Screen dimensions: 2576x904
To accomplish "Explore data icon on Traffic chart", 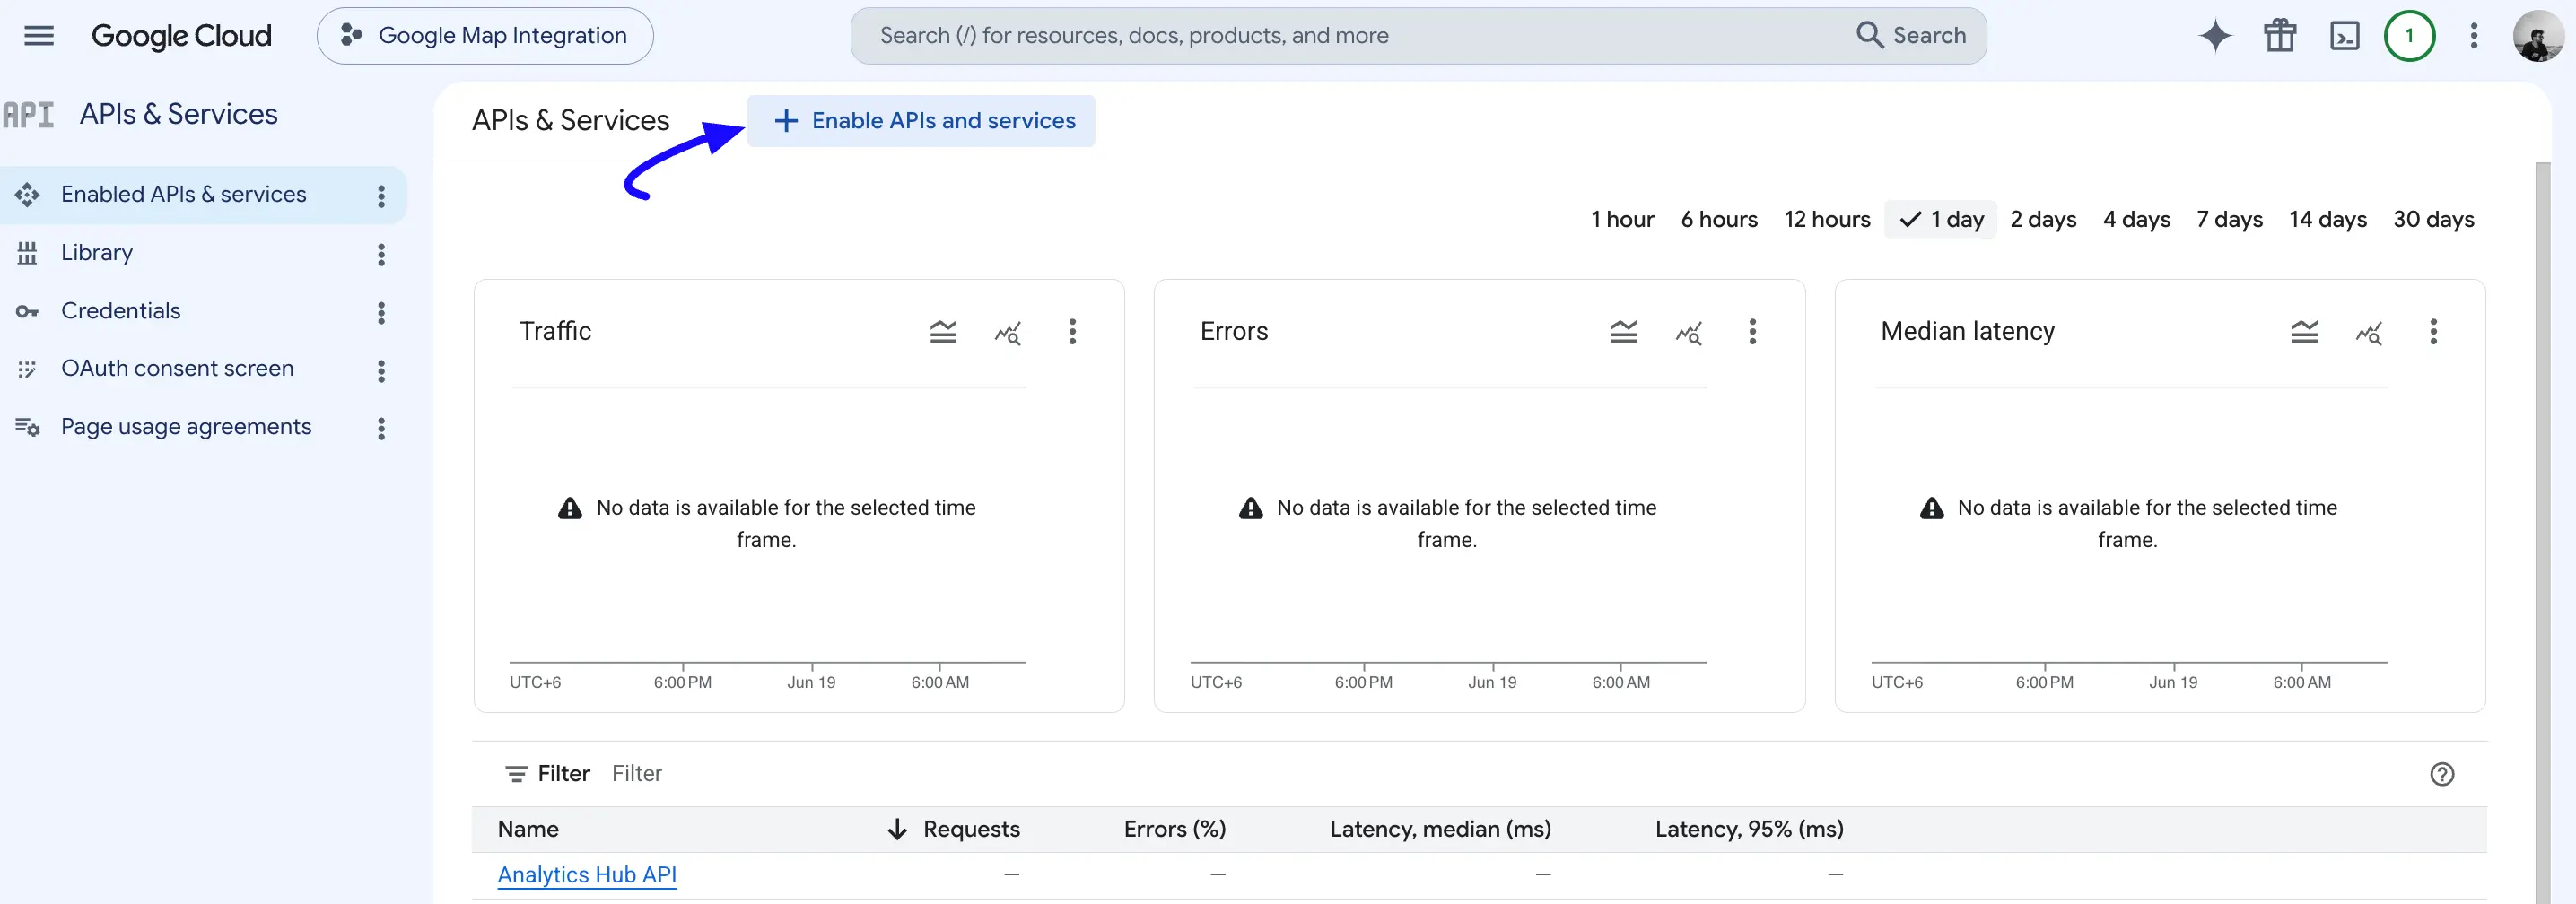I will [1008, 332].
